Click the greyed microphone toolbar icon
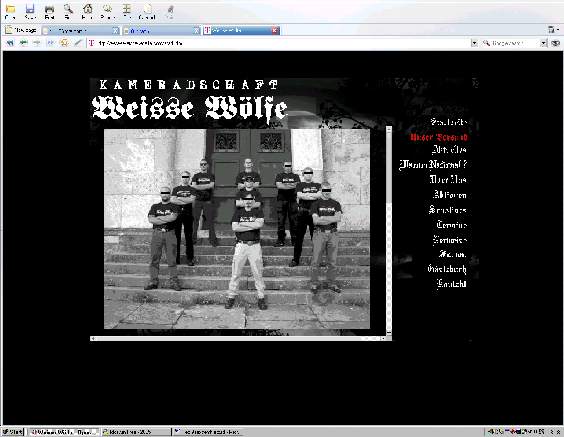This screenshot has height=437, width=564. click(170, 12)
